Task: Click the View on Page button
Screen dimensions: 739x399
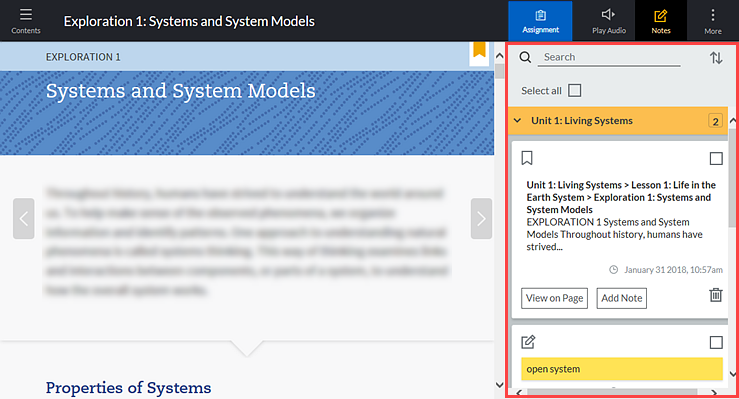Action: pyautogui.click(x=554, y=298)
